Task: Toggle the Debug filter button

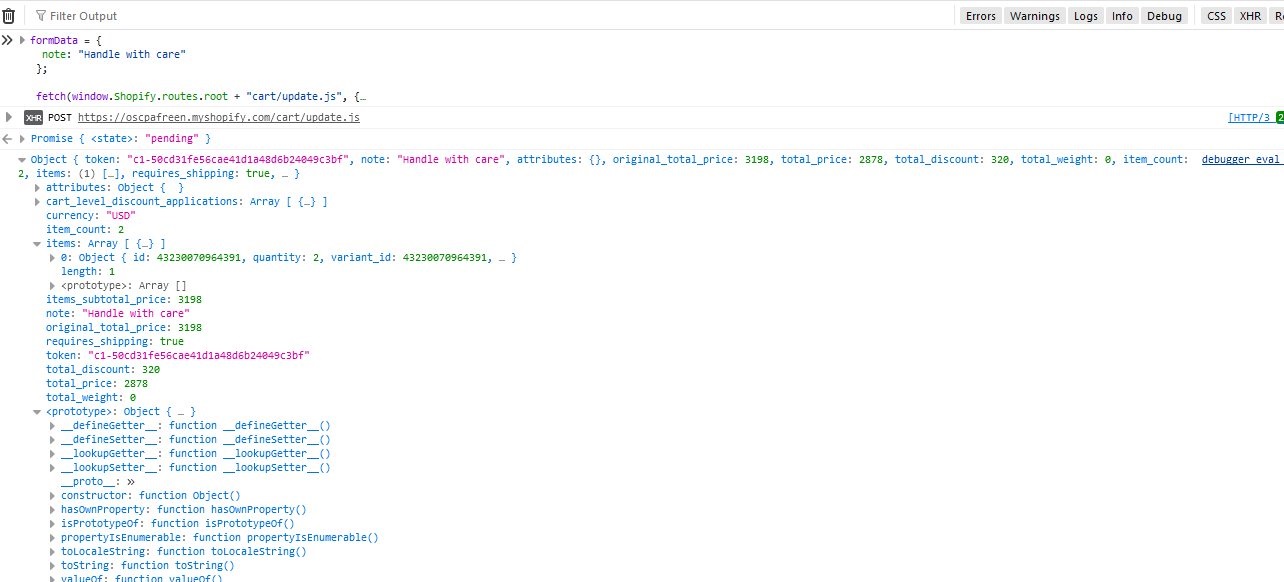Action: tap(1163, 16)
